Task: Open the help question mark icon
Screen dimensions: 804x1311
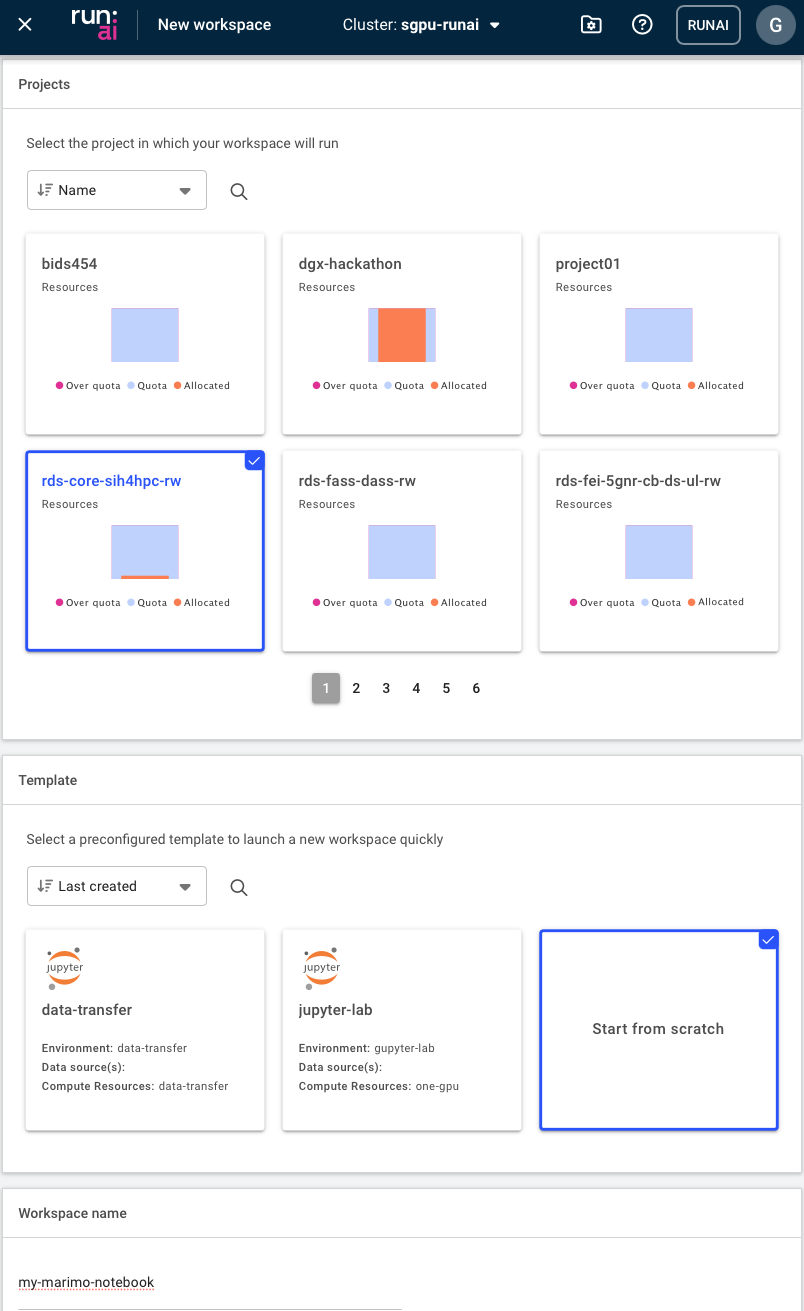Action: (643, 25)
